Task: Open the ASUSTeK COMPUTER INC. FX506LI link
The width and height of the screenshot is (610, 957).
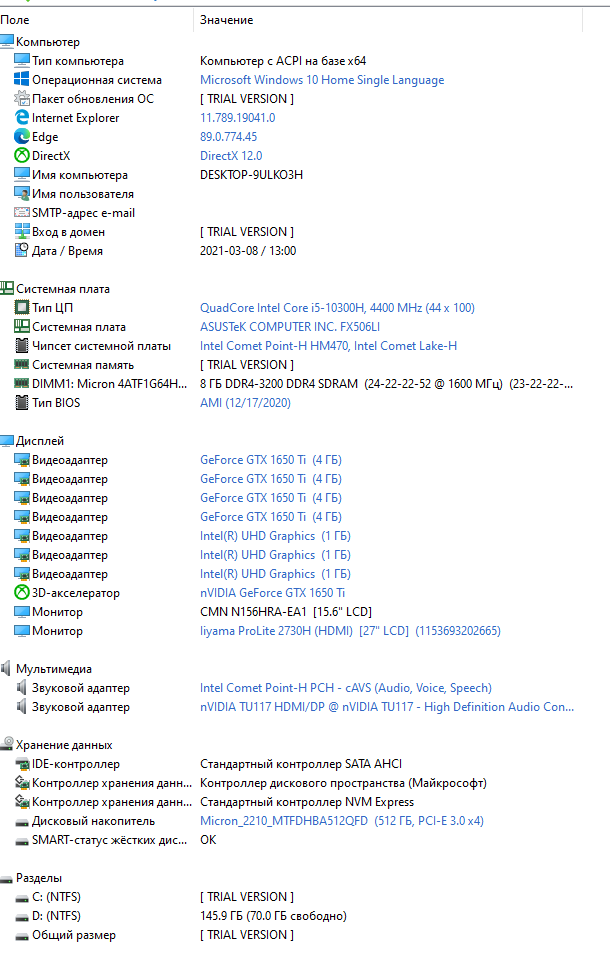Action: click(x=289, y=326)
